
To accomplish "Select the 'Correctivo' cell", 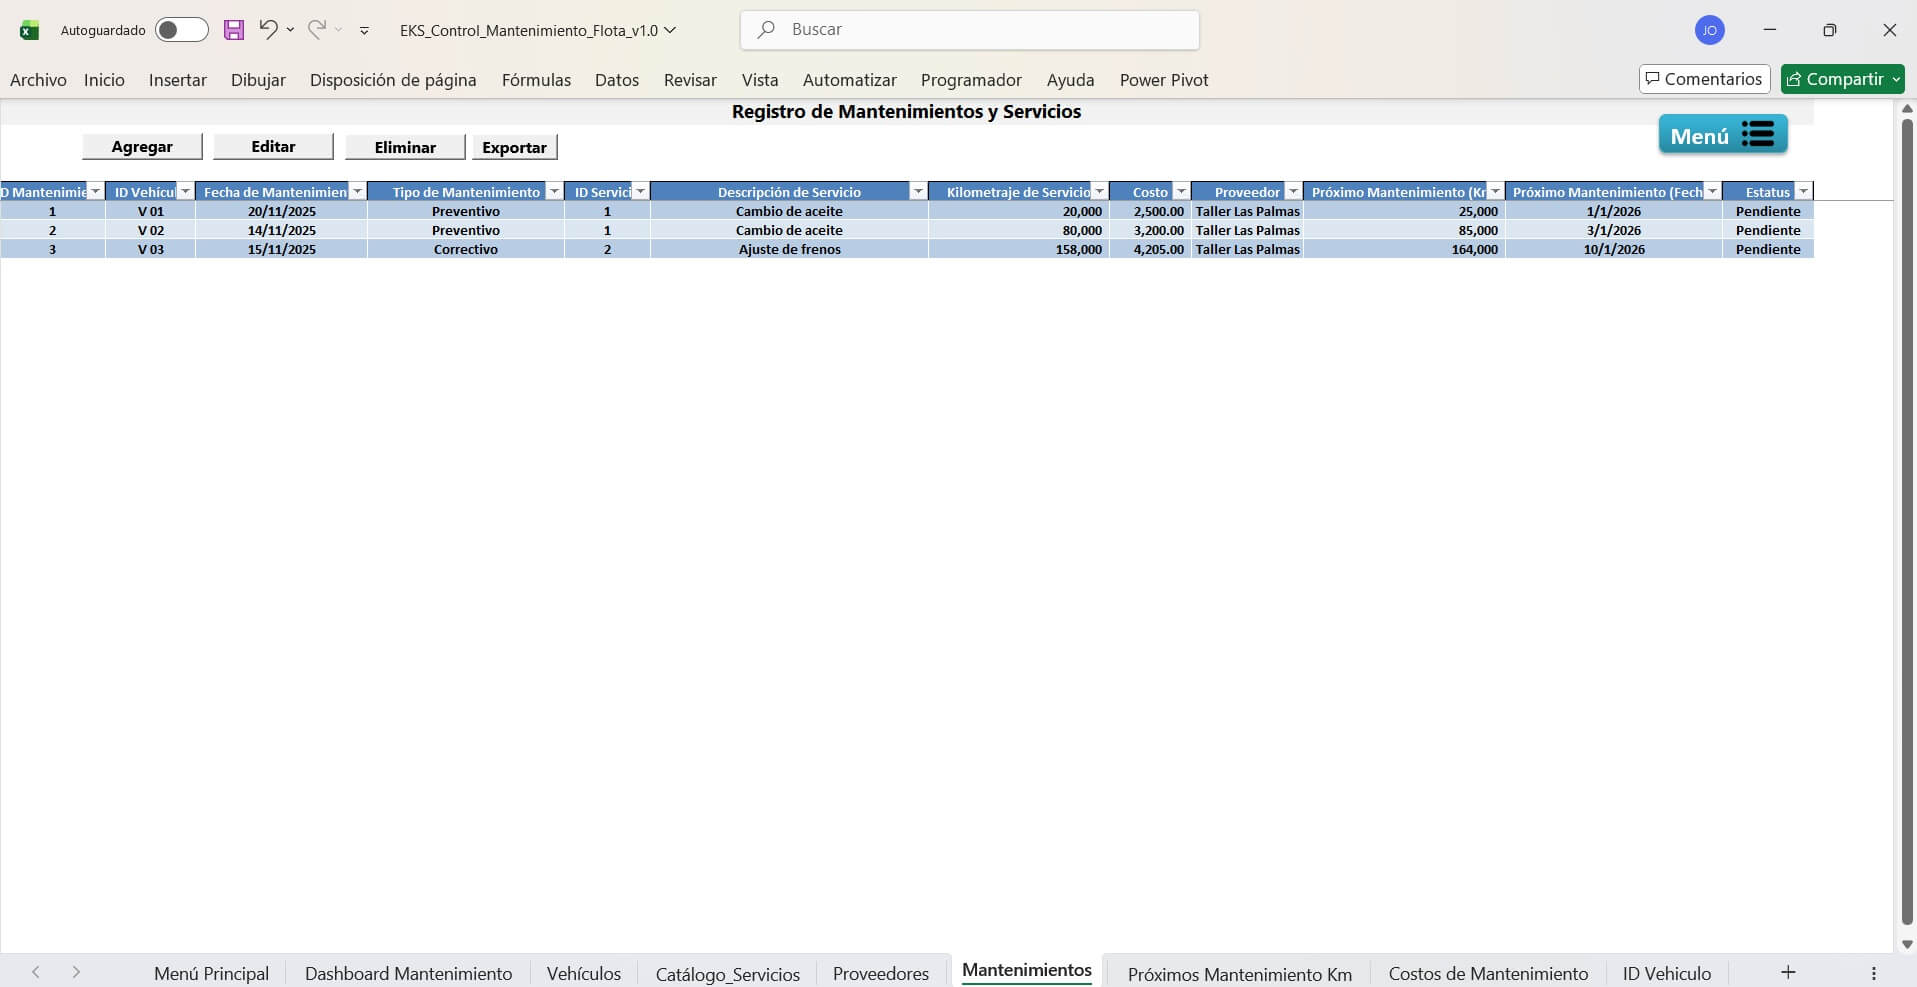I will point(466,250).
